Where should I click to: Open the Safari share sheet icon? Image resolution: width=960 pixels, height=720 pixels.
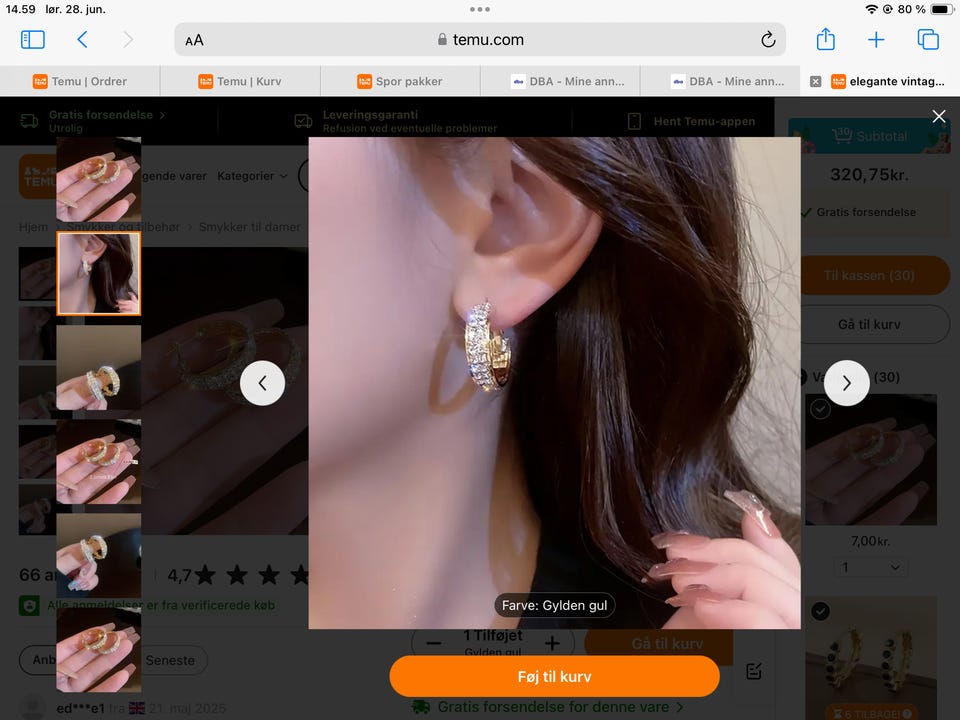(x=825, y=39)
